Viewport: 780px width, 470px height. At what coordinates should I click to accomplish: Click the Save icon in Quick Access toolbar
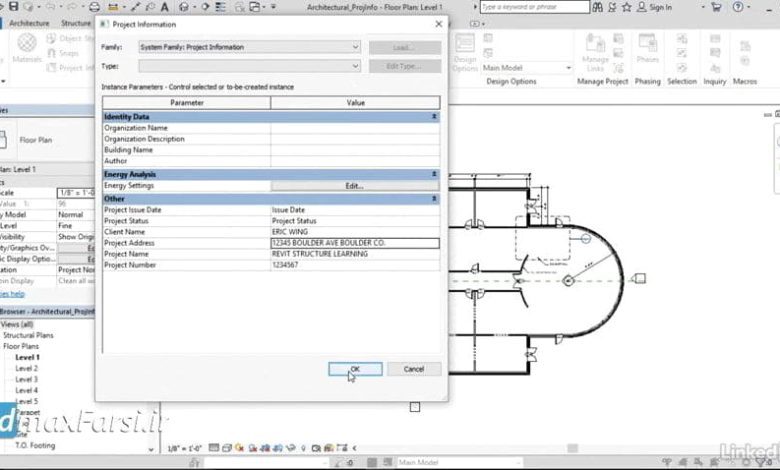click(x=13, y=7)
